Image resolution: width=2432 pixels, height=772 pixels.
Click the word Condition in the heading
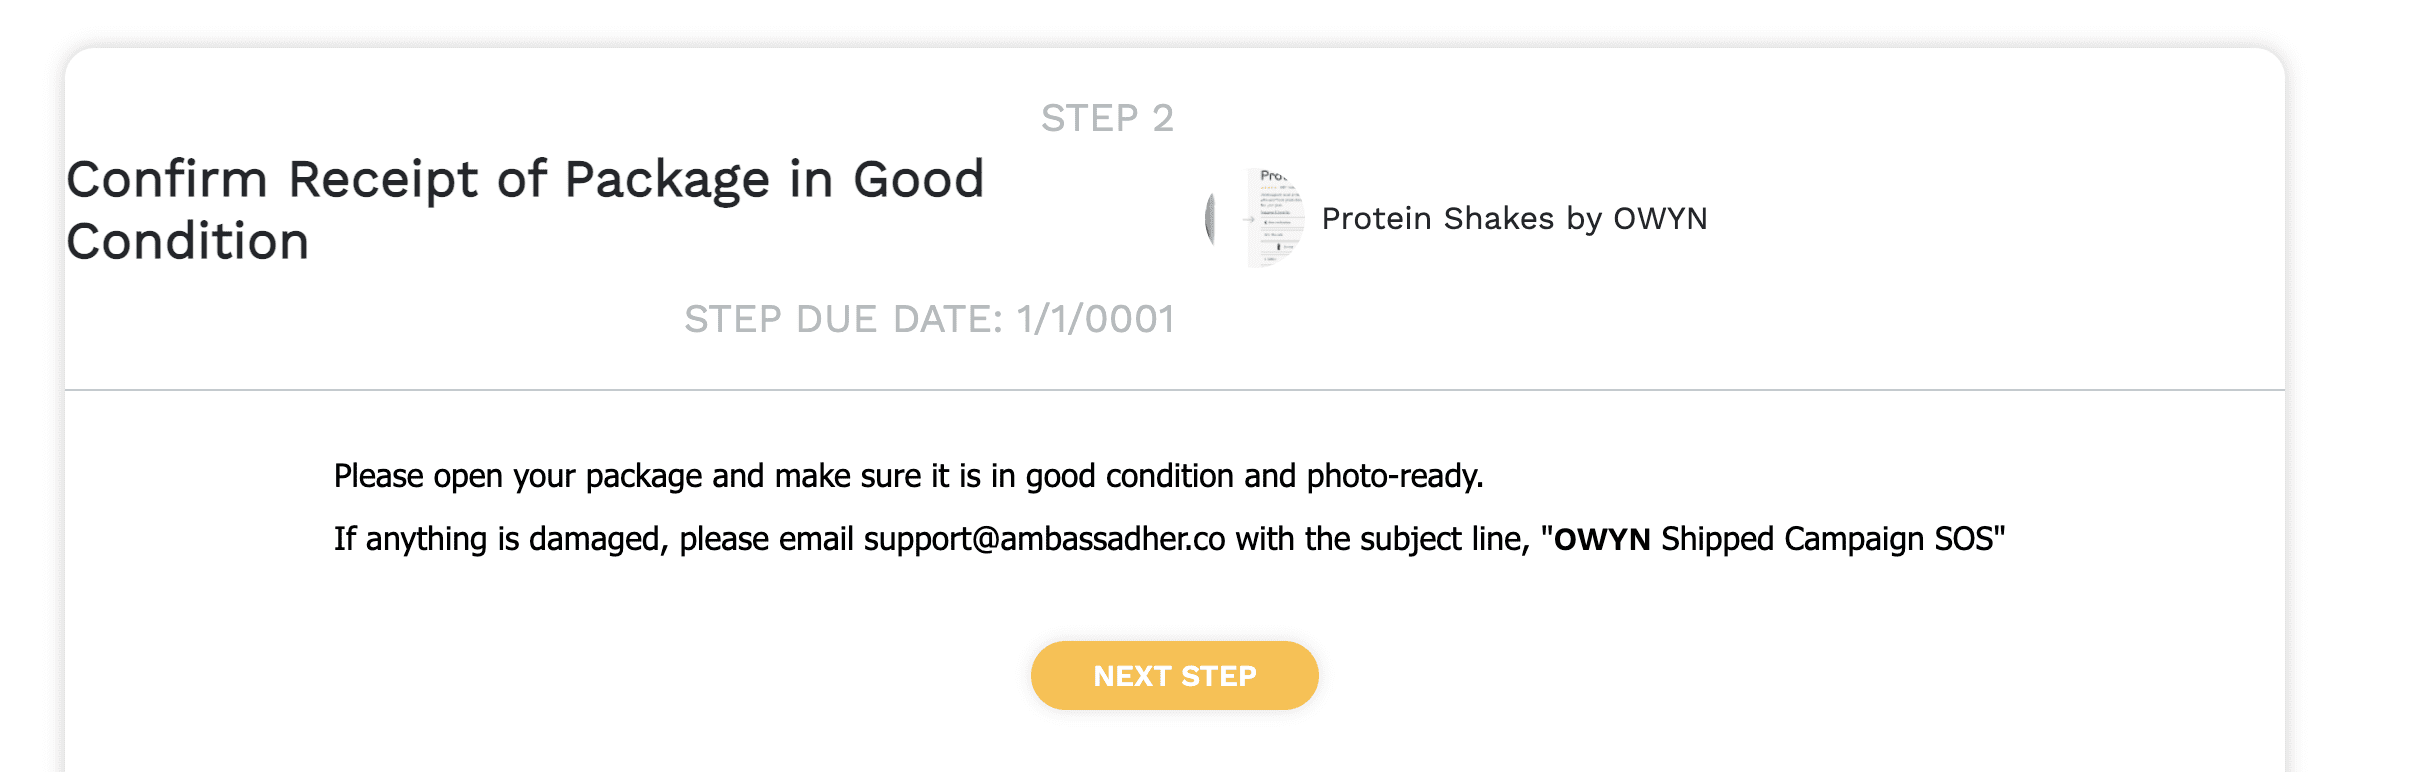(188, 242)
